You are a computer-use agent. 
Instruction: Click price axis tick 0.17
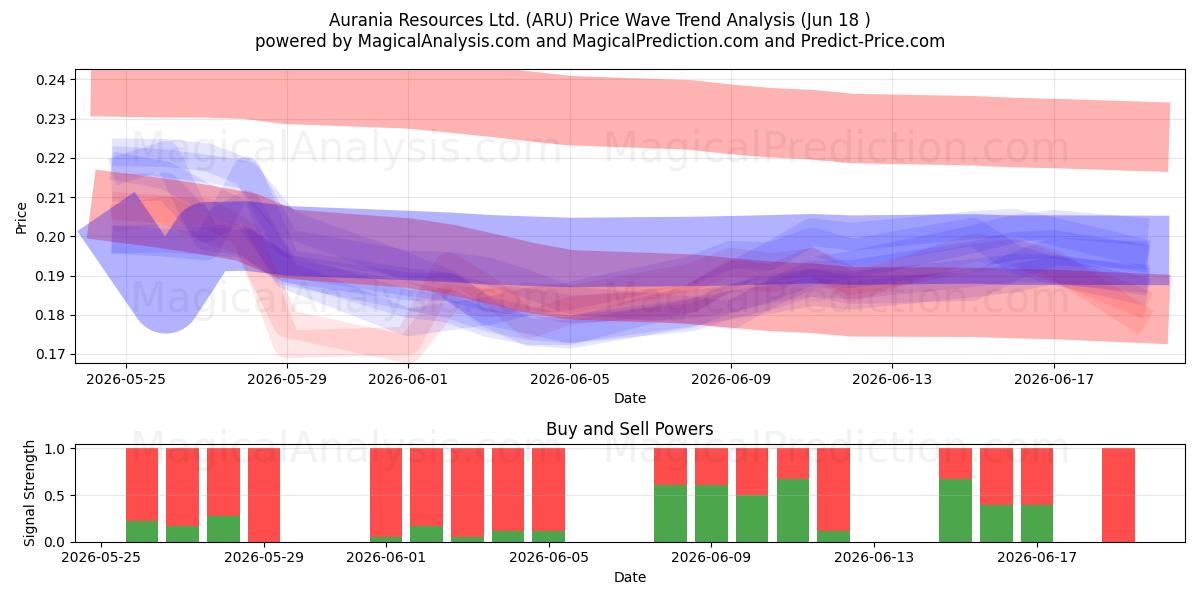[51, 354]
